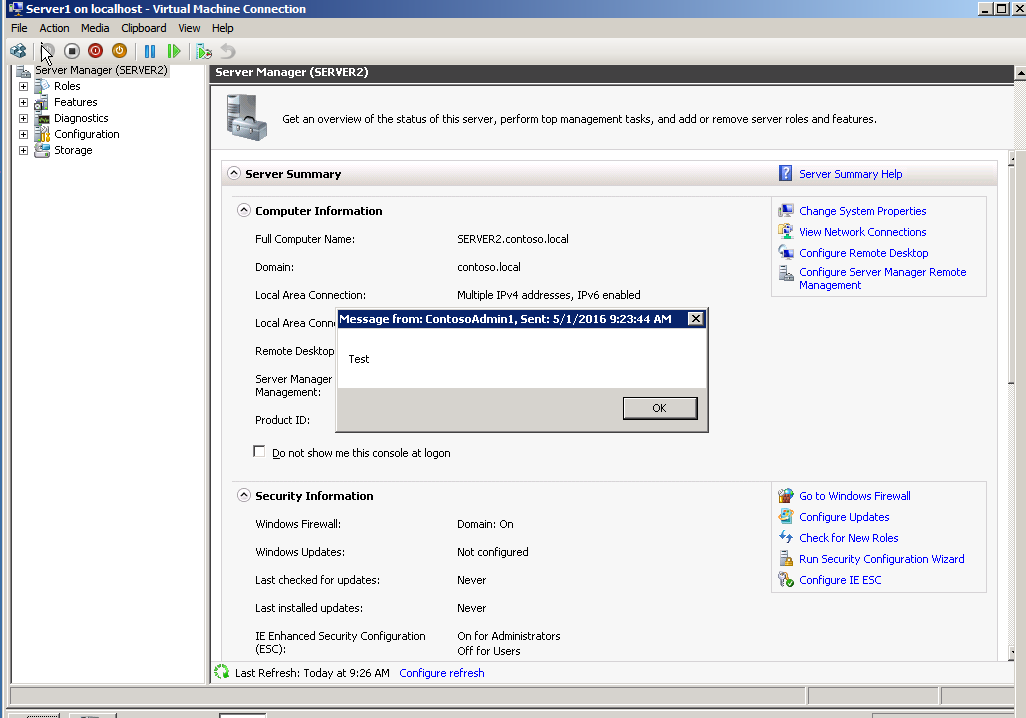
Task: Open Configure IE ESC link
Action: point(840,580)
